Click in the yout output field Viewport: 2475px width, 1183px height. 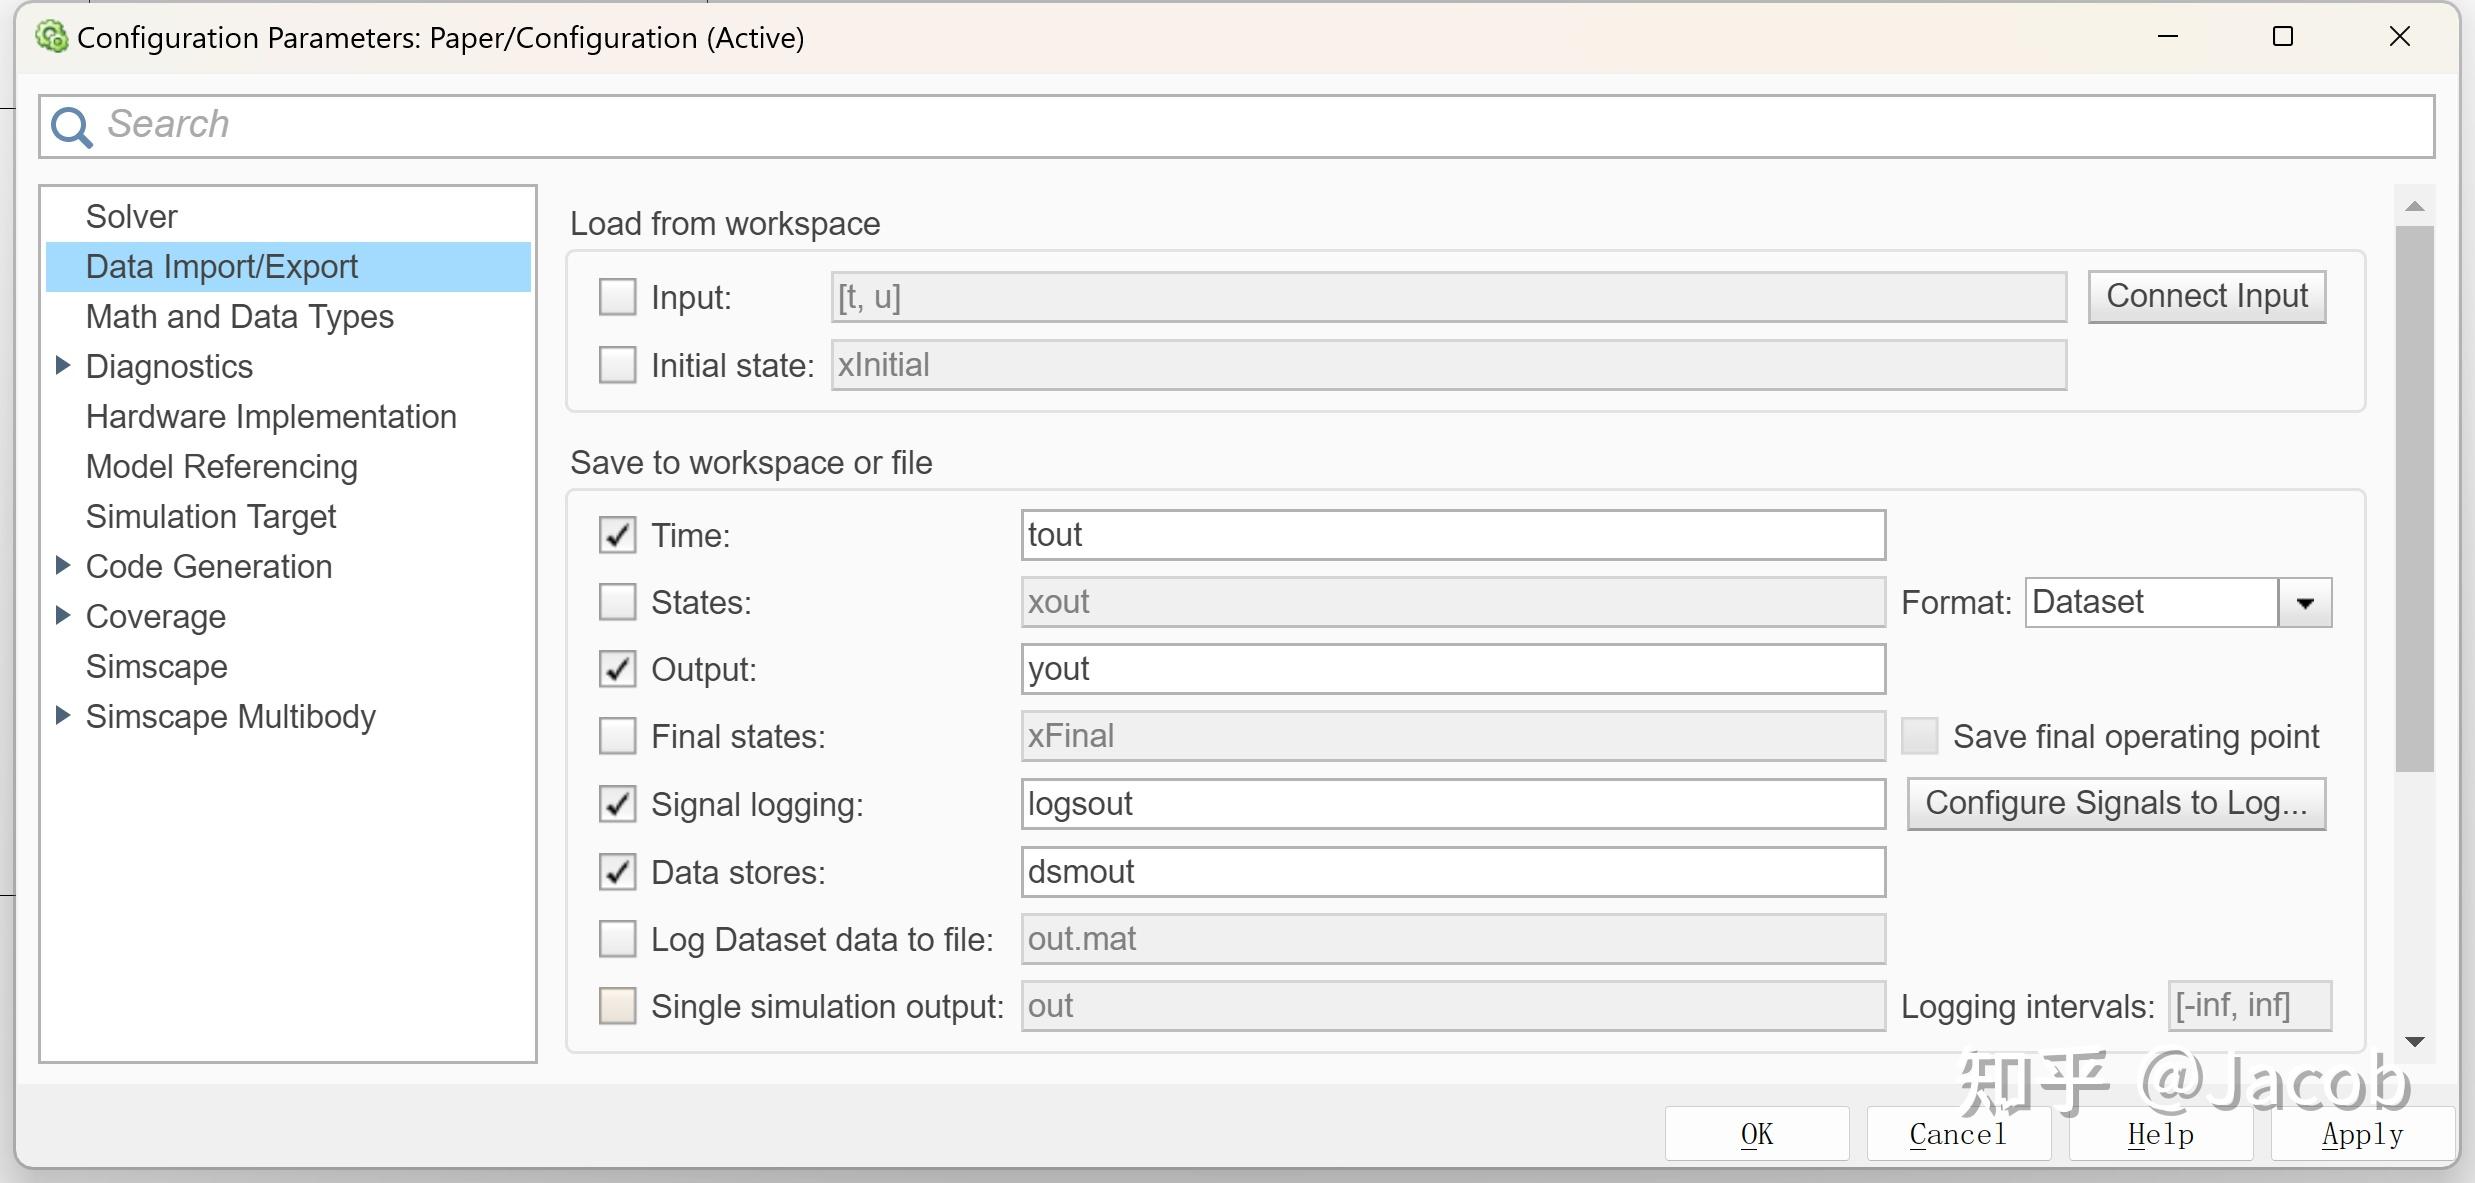click(x=1452, y=669)
